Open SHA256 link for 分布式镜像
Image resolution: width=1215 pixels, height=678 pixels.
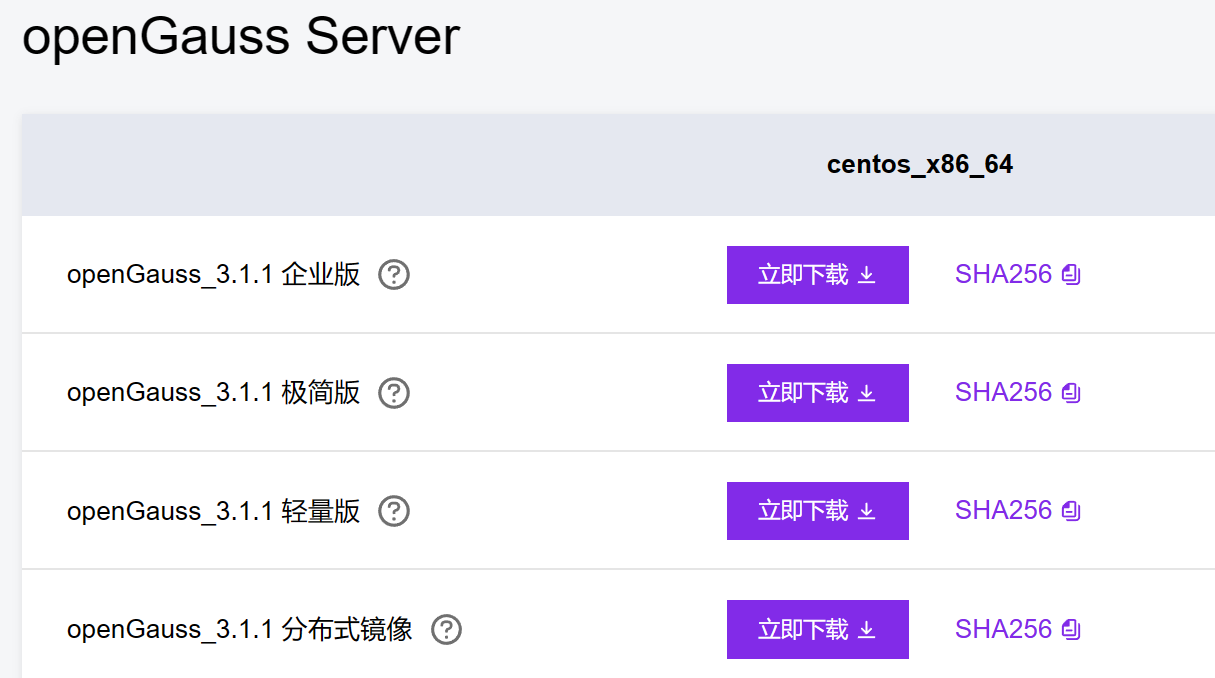coord(1003,628)
